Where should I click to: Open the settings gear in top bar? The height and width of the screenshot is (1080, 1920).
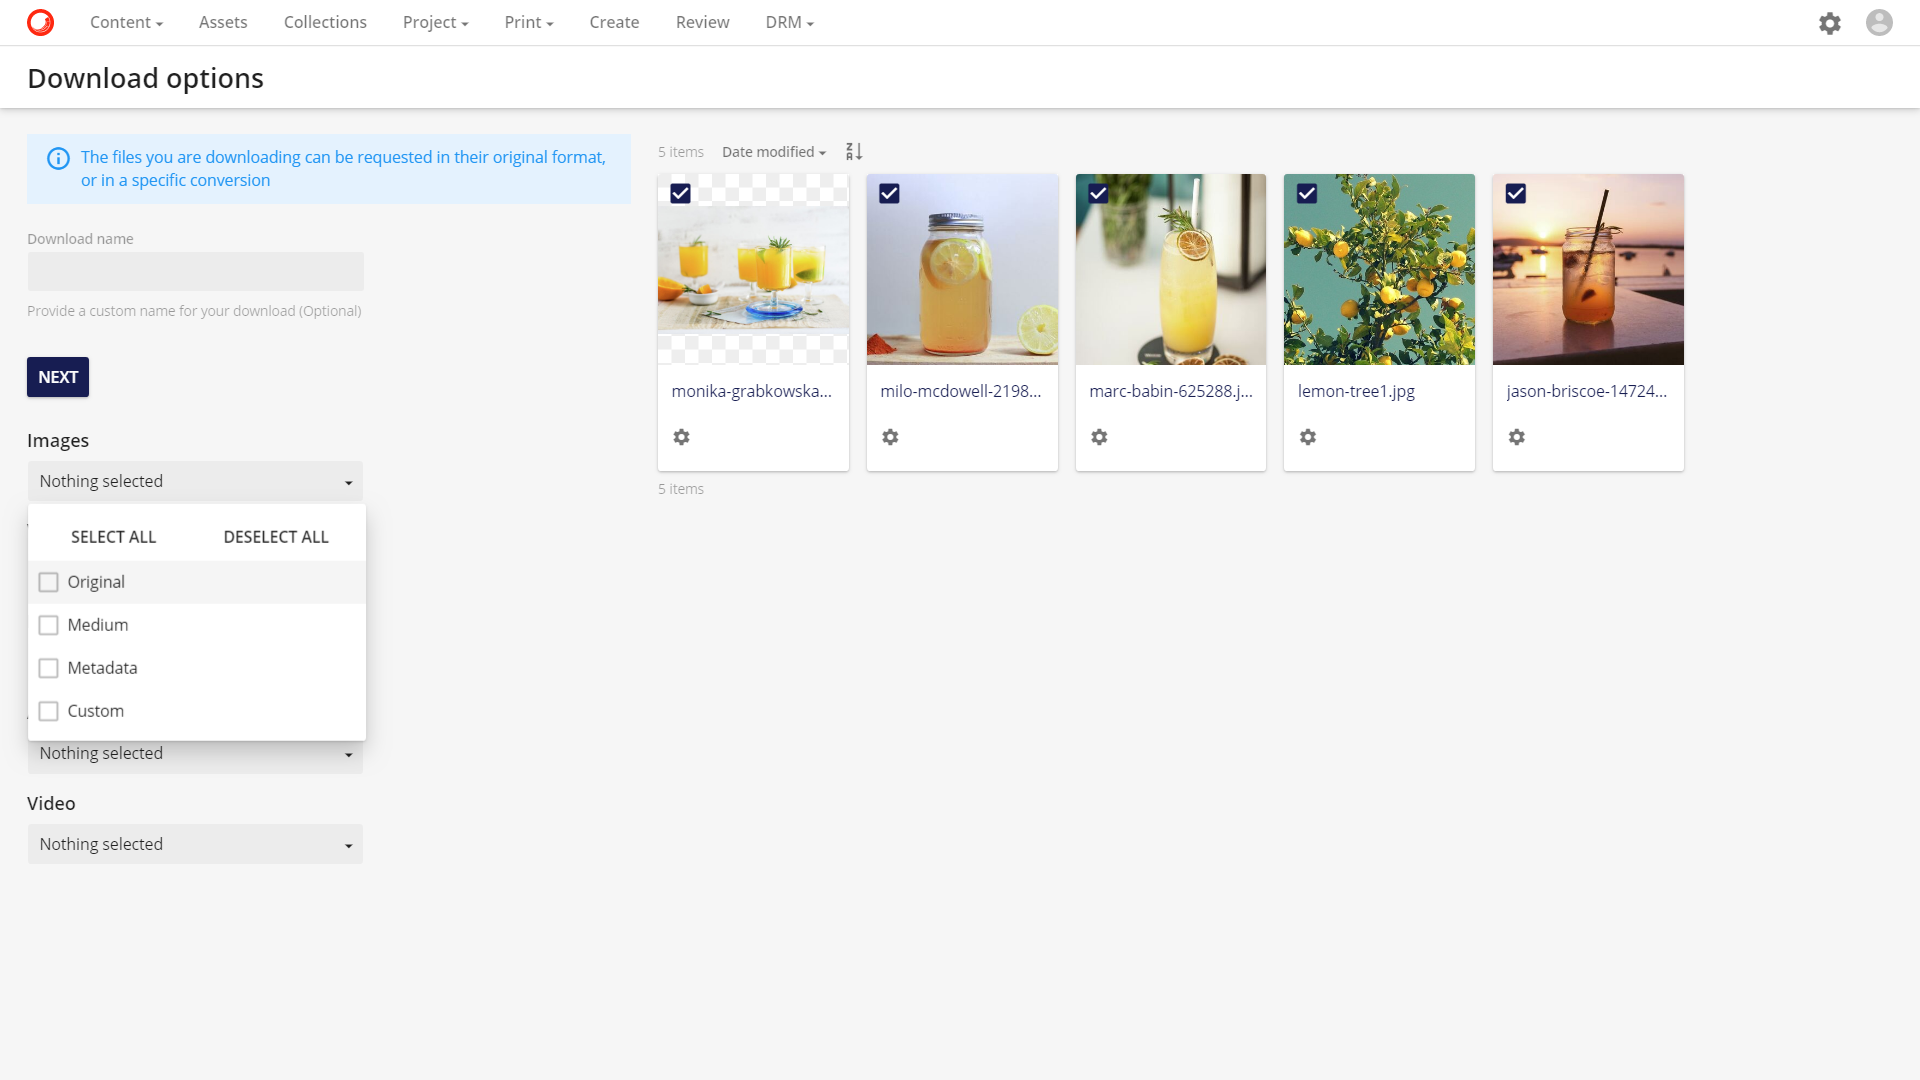coord(1829,23)
